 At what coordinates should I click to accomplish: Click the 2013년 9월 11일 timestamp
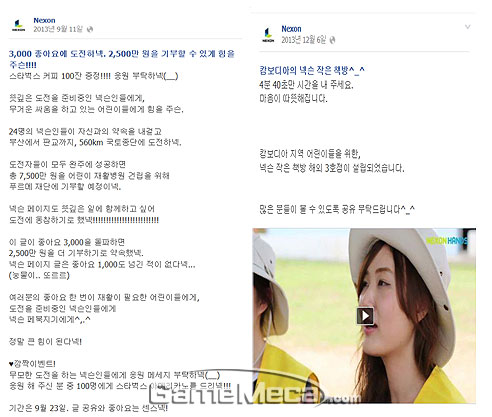tap(58, 29)
